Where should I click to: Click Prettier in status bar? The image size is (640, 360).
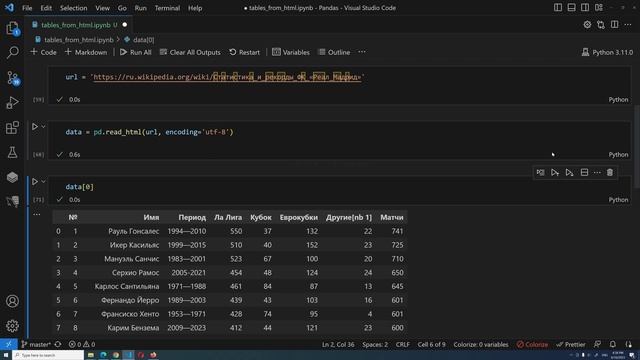coord(571,344)
